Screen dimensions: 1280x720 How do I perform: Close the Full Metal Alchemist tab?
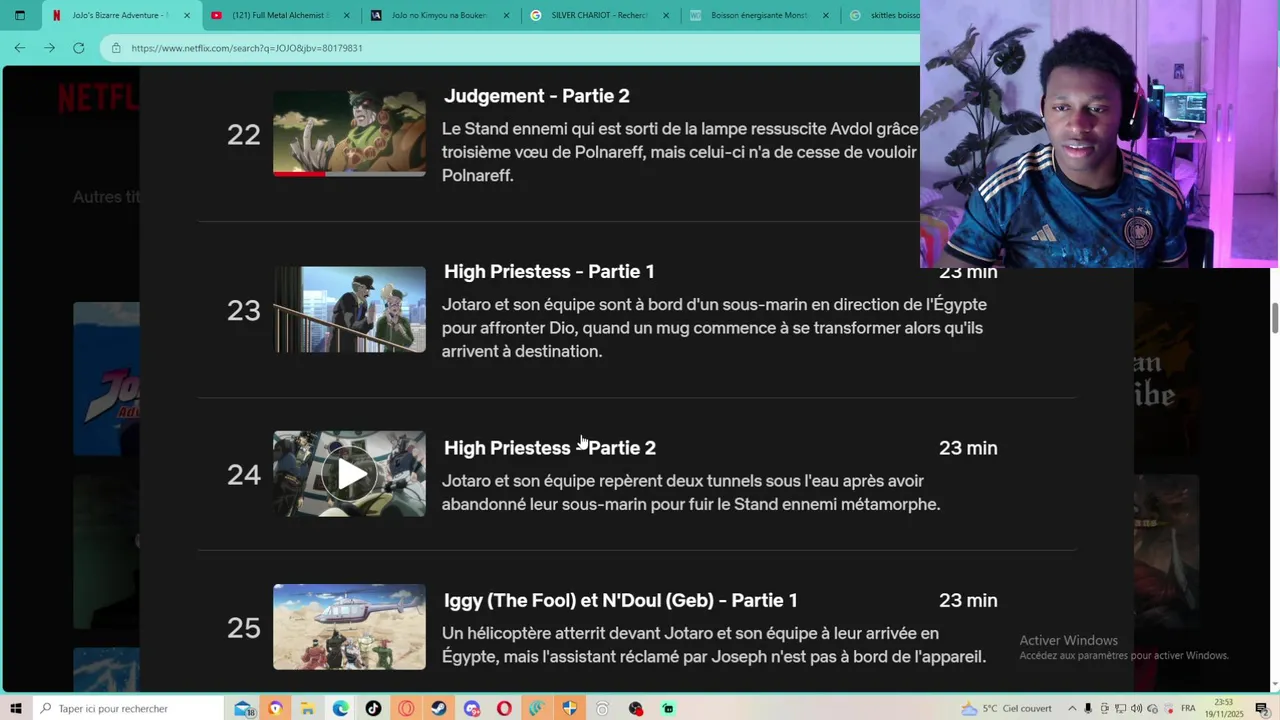coord(346,15)
